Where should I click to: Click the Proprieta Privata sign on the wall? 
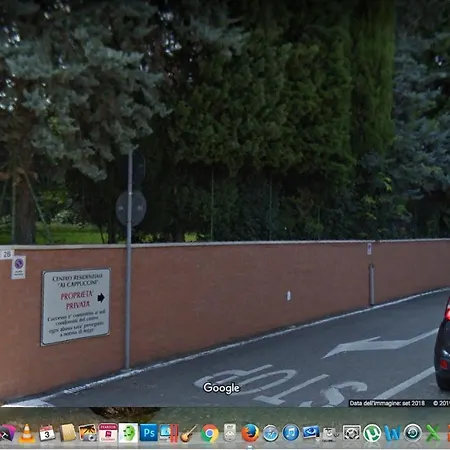click(x=76, y=306)
